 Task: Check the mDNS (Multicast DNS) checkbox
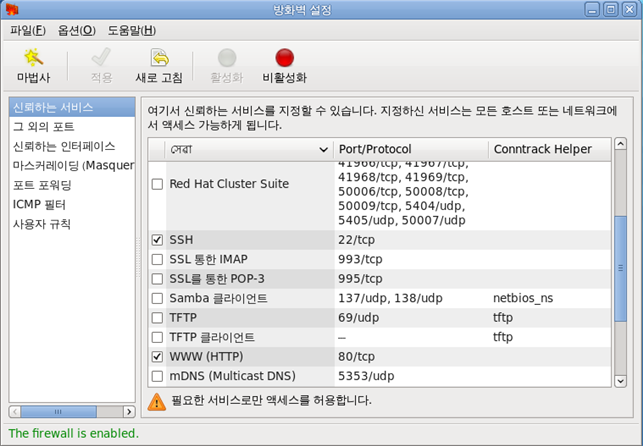(157, 376)
